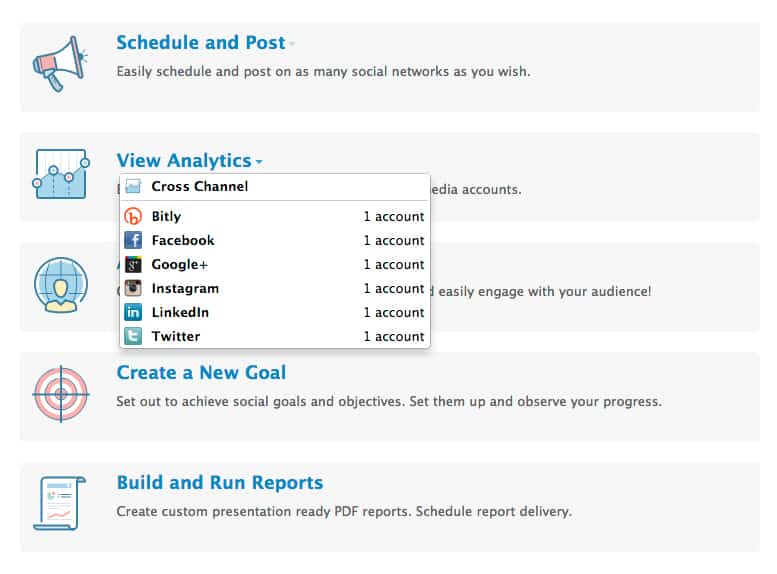Open the Schedule and Post heading
This screenshot has width=777, height=574.
[x=201, y=43]
